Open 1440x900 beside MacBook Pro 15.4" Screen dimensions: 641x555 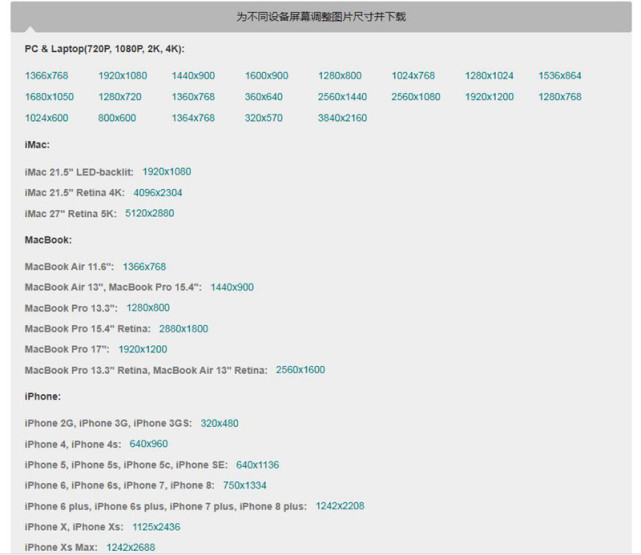[232, 287]
